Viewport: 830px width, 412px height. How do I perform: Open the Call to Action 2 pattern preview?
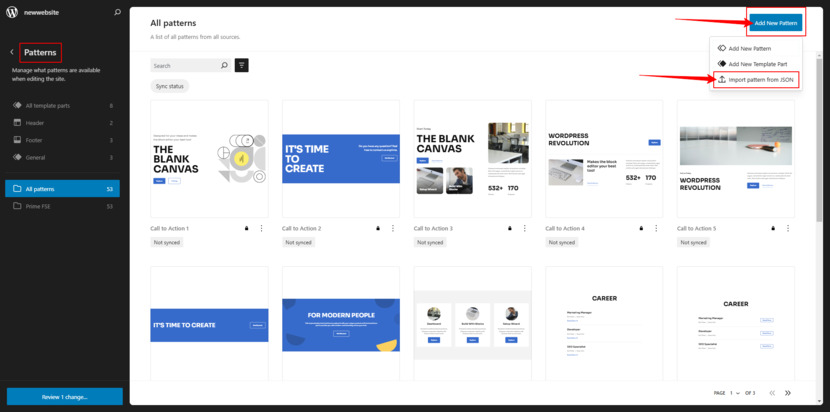(x=341, y=158)
